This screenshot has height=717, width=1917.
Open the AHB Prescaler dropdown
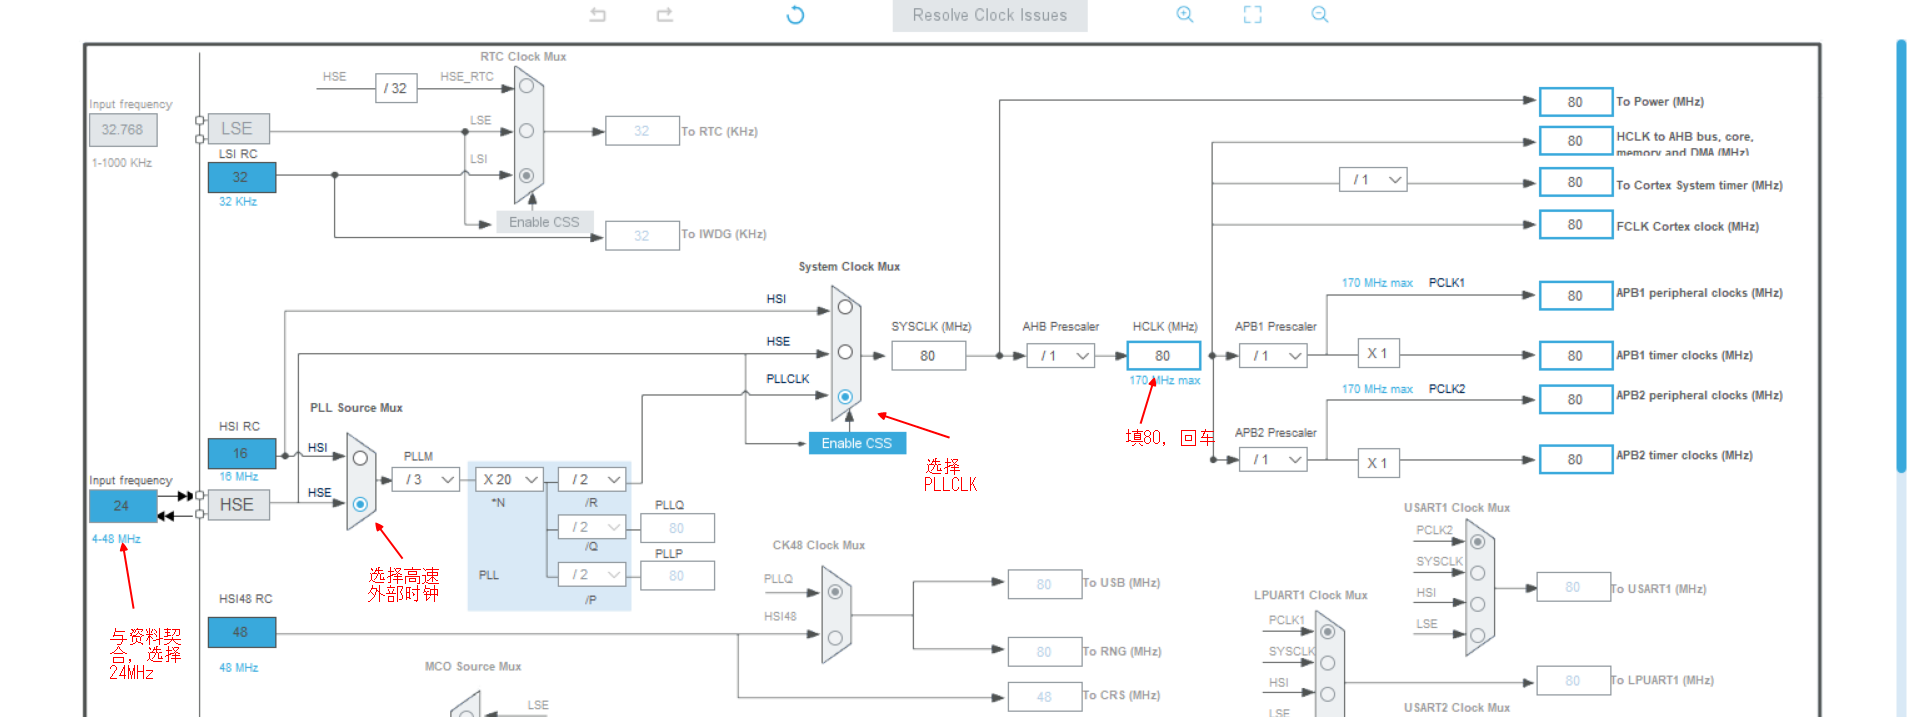(x=1060, y=356)
